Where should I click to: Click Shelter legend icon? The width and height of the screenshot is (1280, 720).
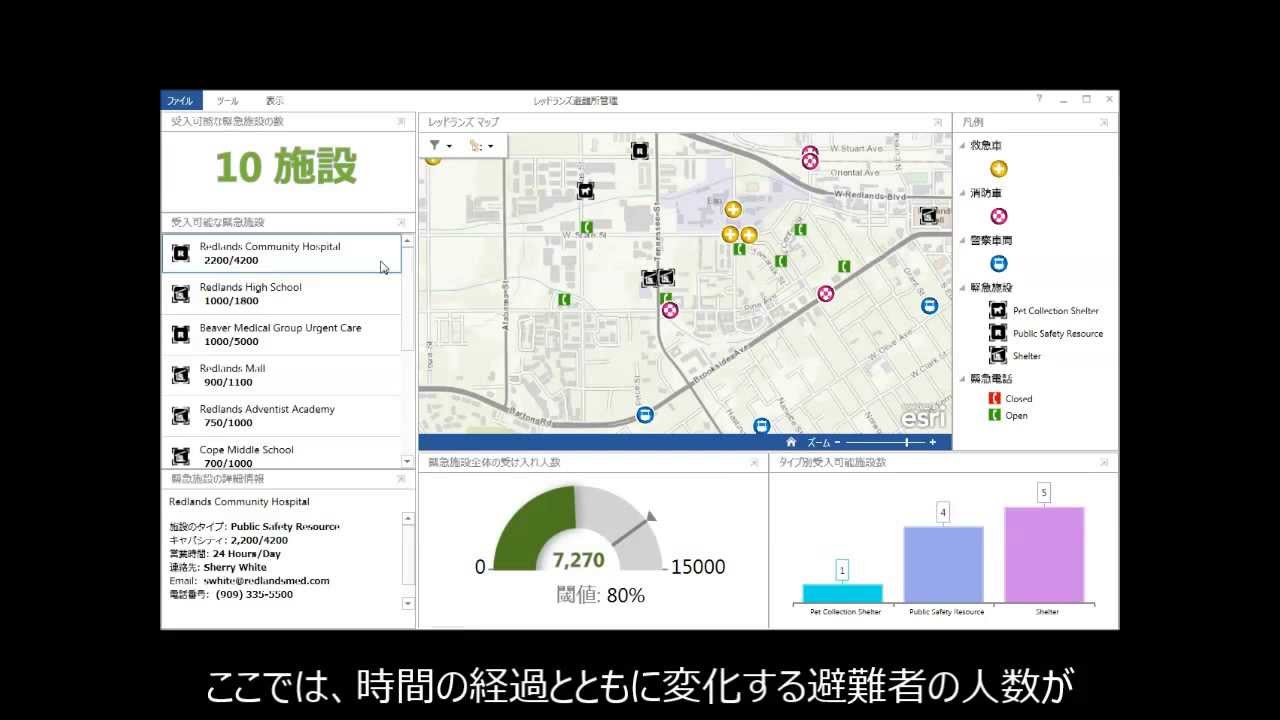pyautogui.click(x=998, y=355)
